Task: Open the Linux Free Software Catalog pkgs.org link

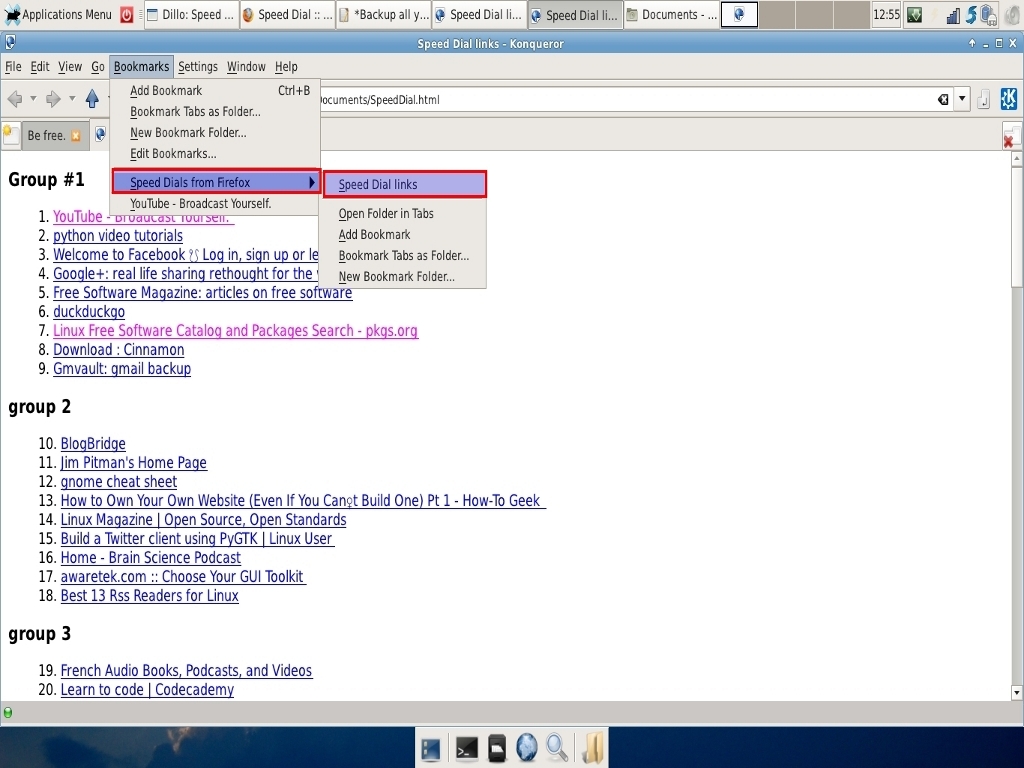Action: coord(235,330)
